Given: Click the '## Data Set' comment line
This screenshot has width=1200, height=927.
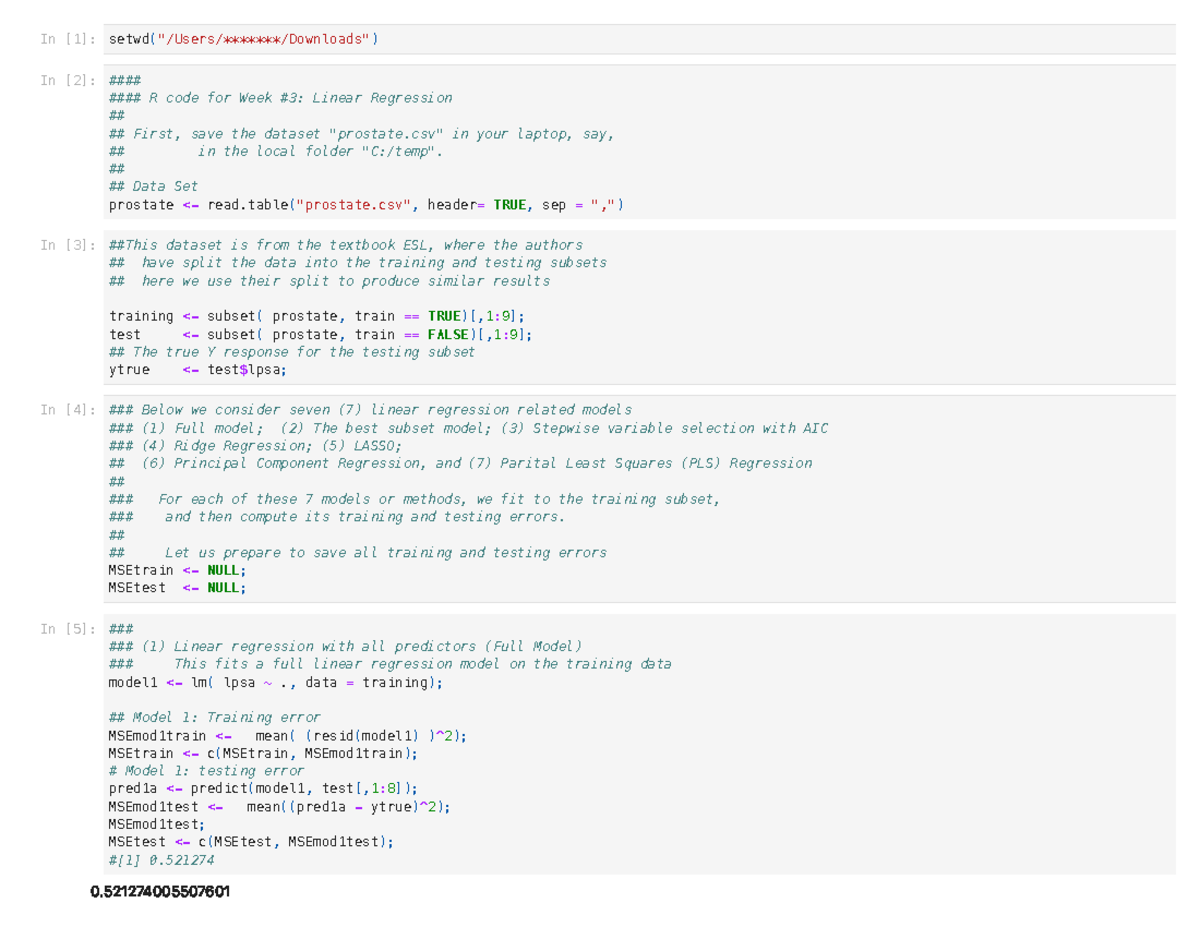Looking at the screenshot, I should pyautogui.click(x=153, y=186).
